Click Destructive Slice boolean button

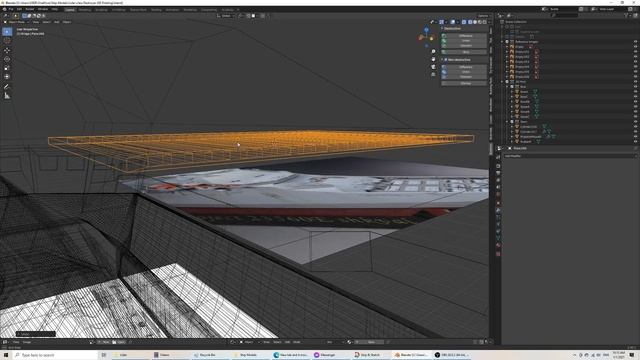[464, 52]
